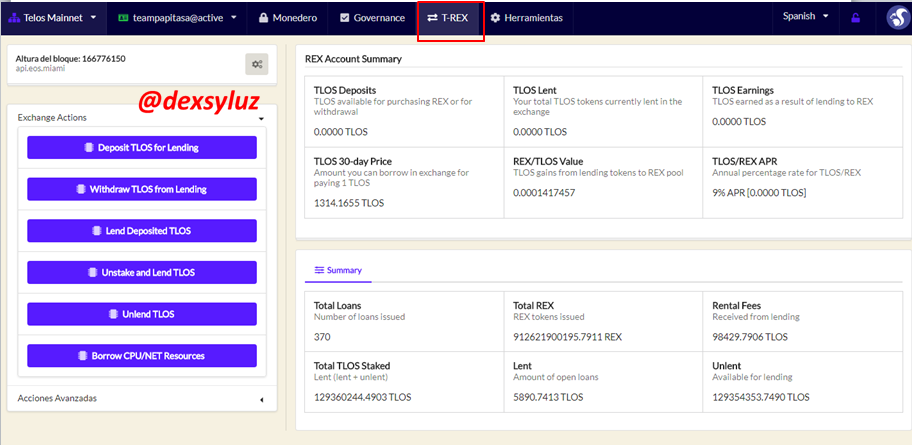The width and height of the screenshot is (912, 445).
Task: Click the TLOS 30-day Price label
Action: coord(352,162)
